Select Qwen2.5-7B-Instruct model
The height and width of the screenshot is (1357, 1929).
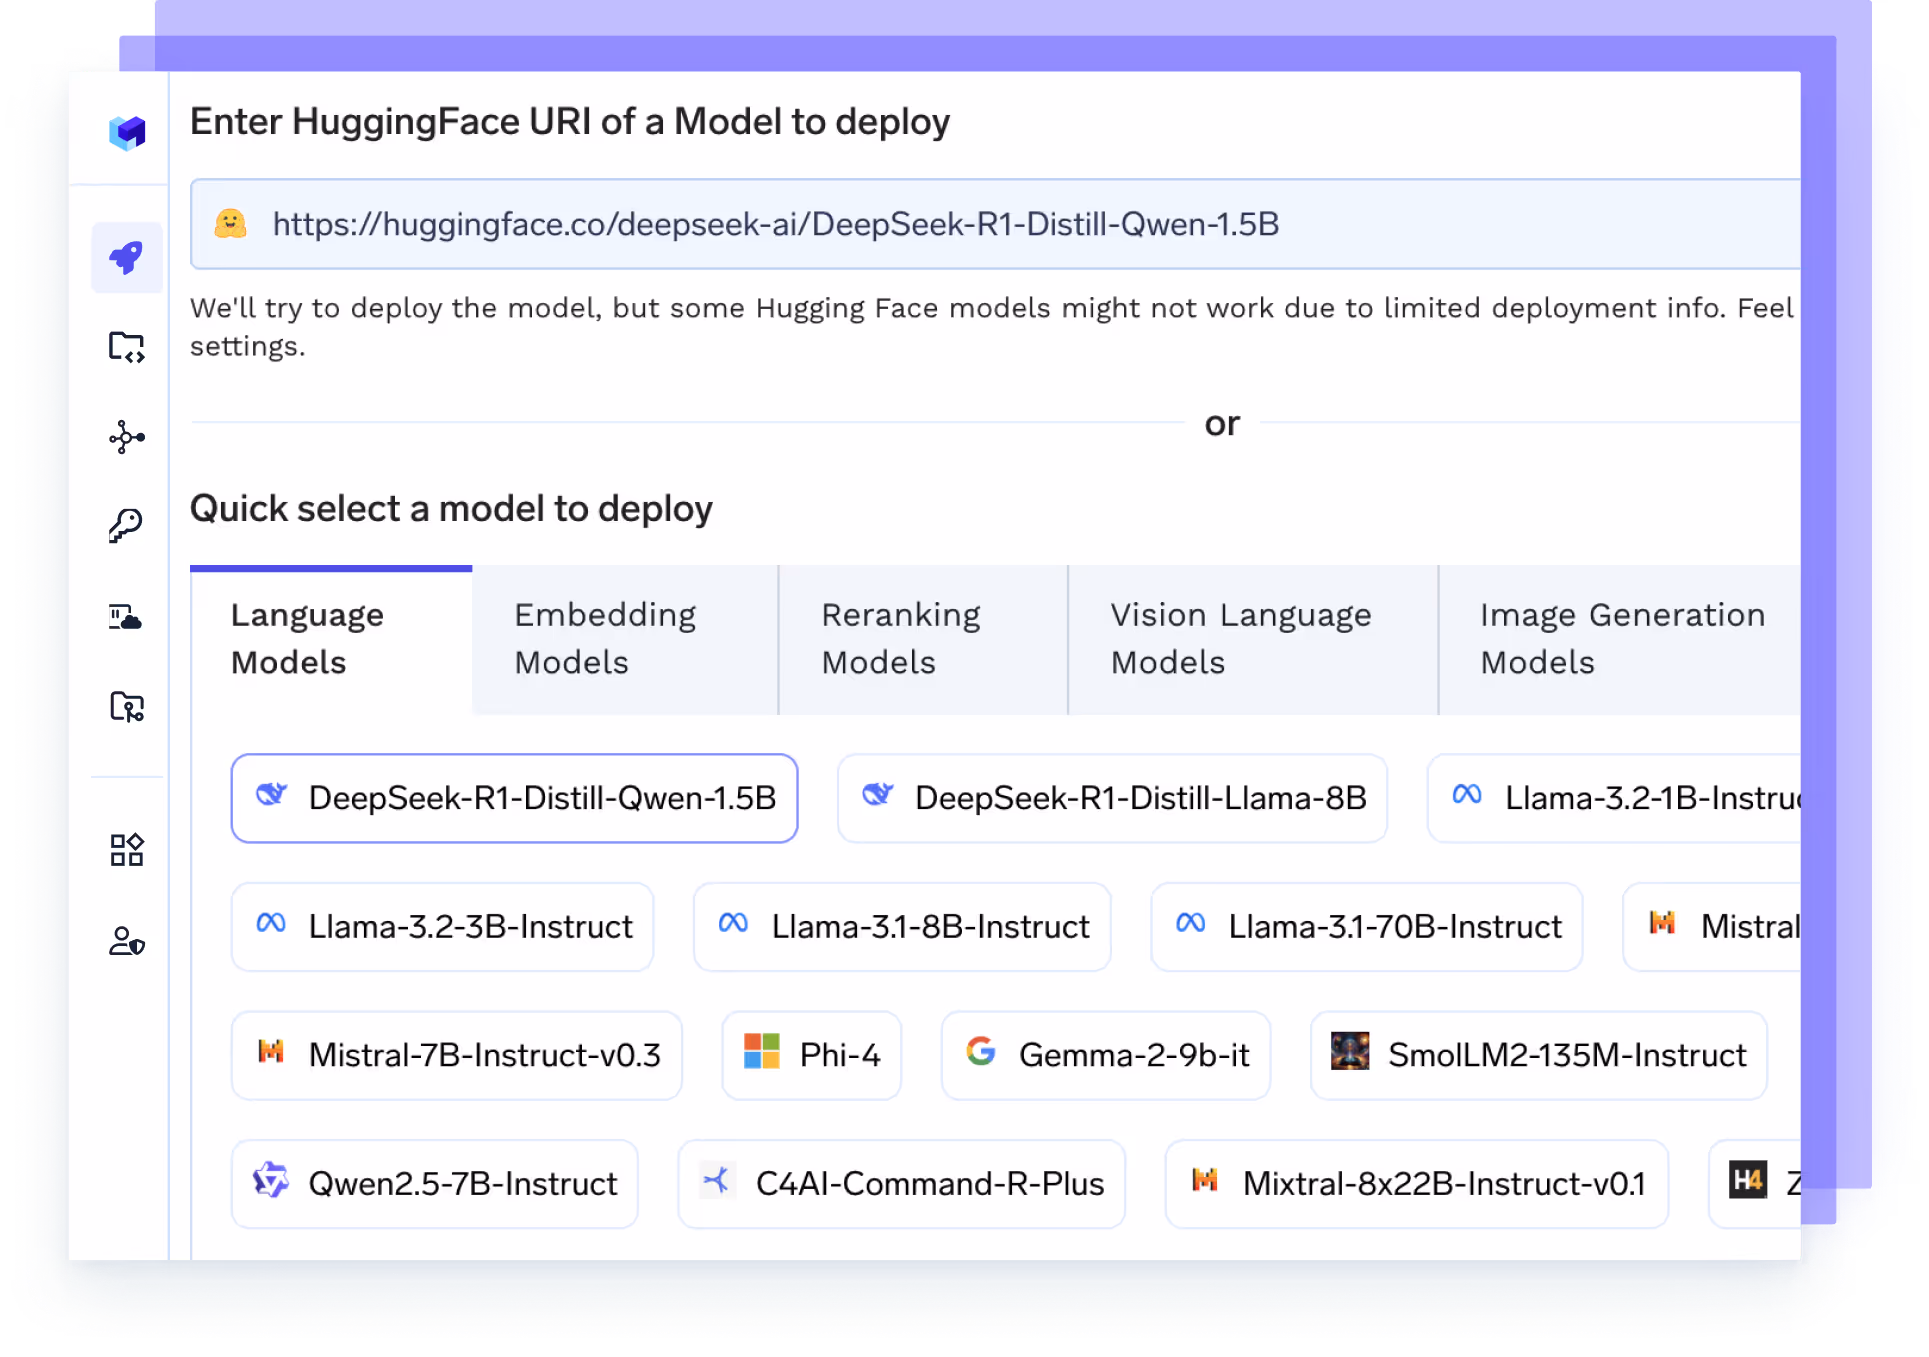434,1184
